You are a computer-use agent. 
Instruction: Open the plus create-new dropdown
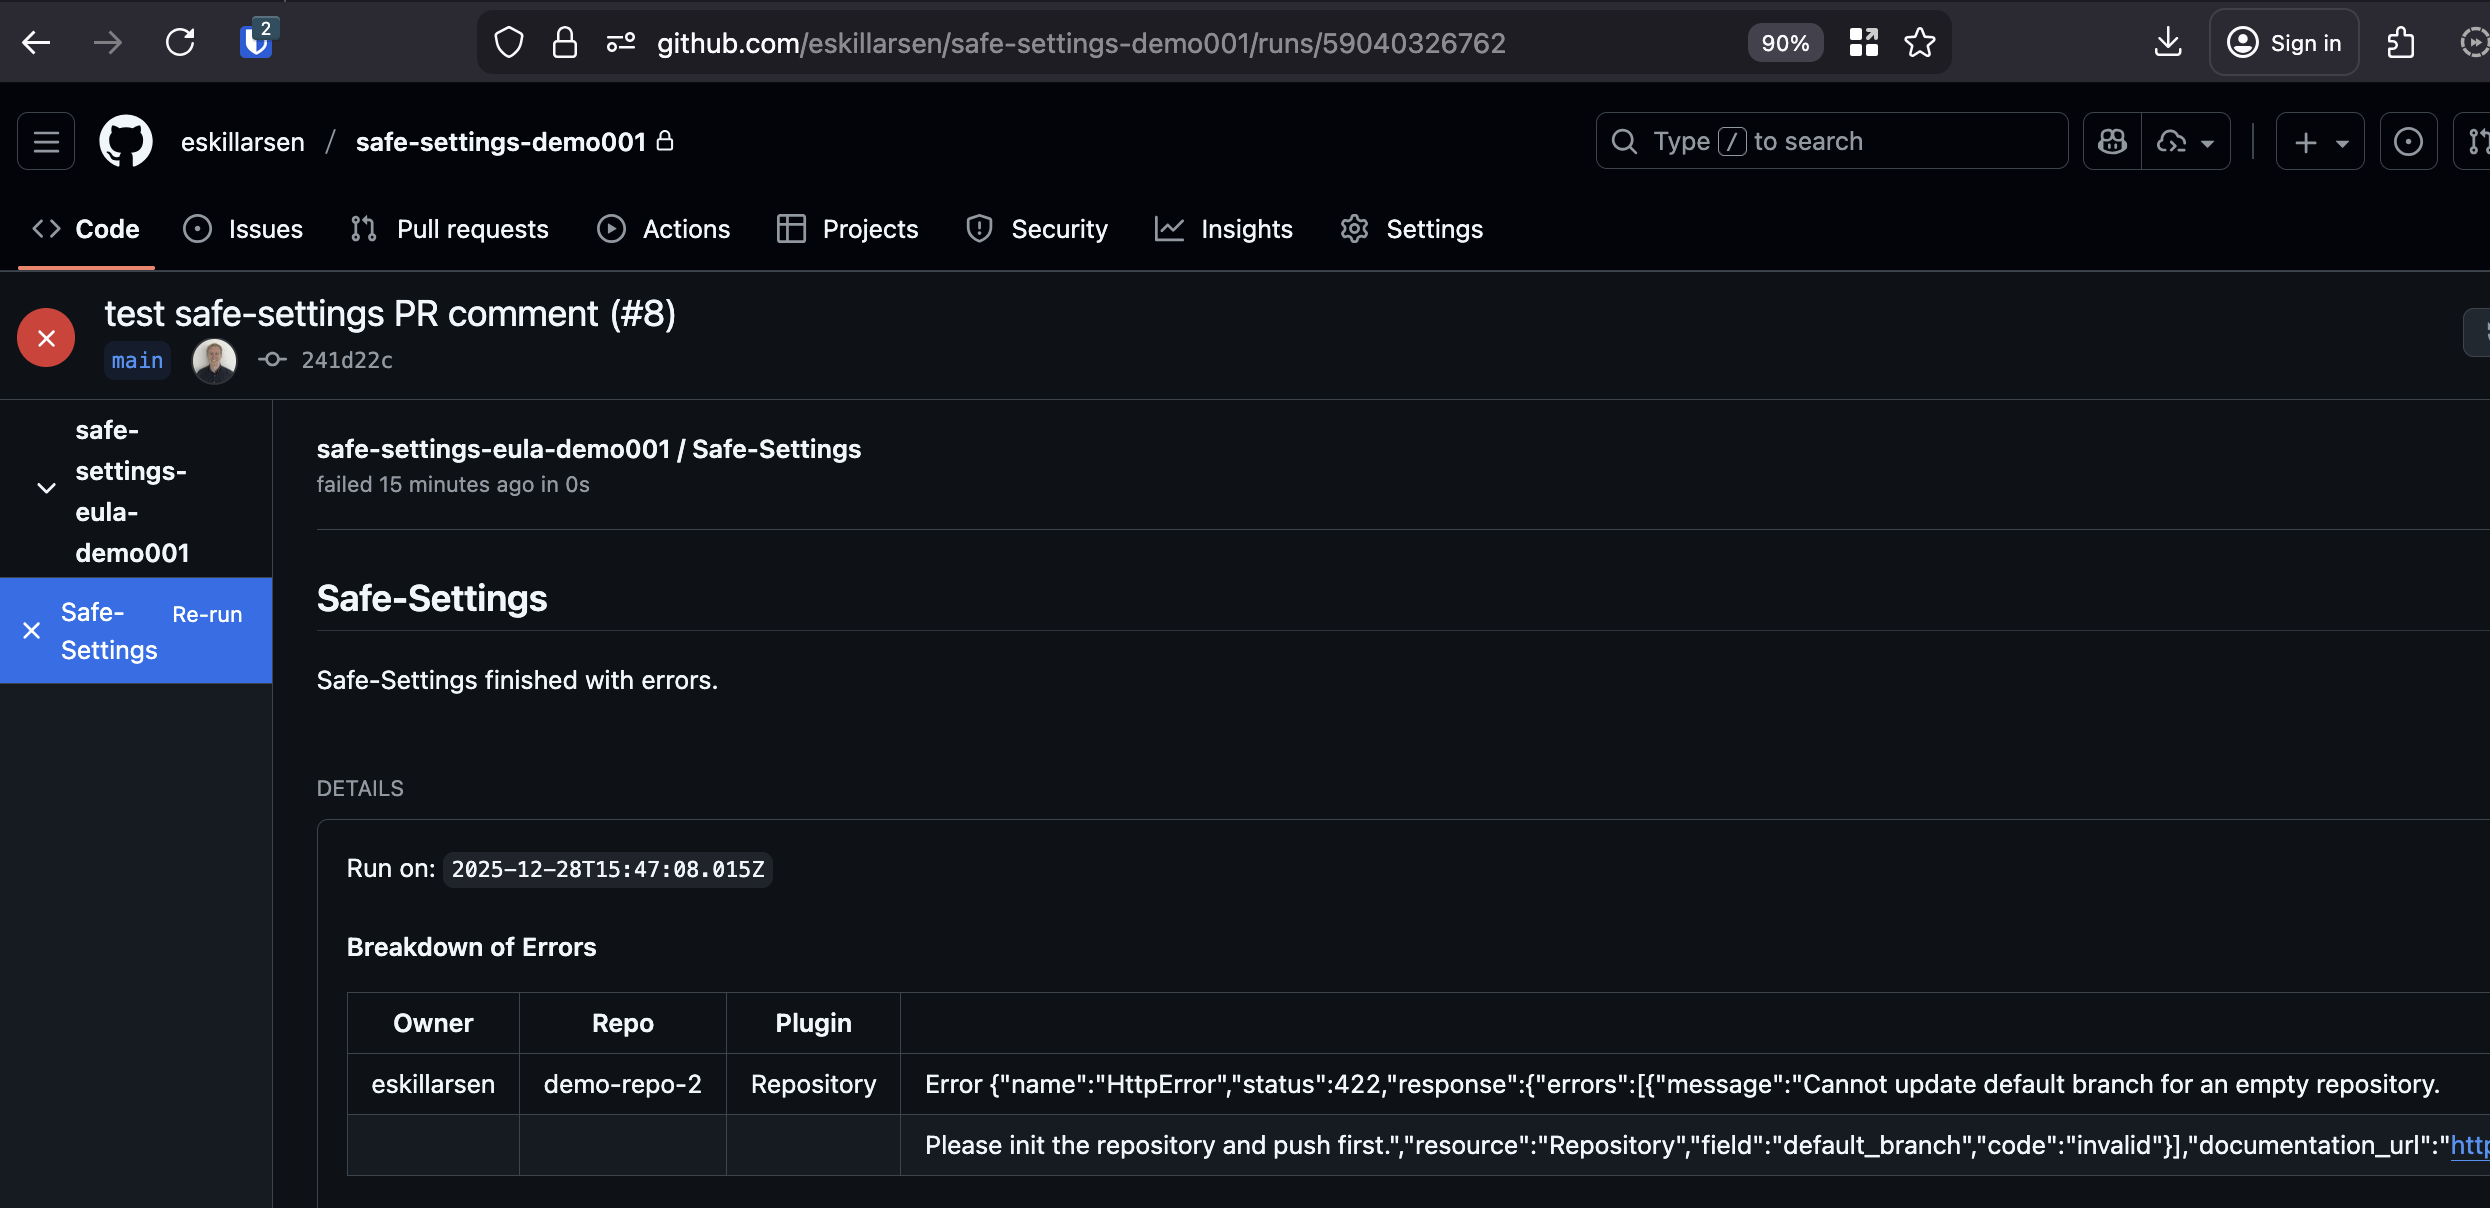(x=2320, y=141)
